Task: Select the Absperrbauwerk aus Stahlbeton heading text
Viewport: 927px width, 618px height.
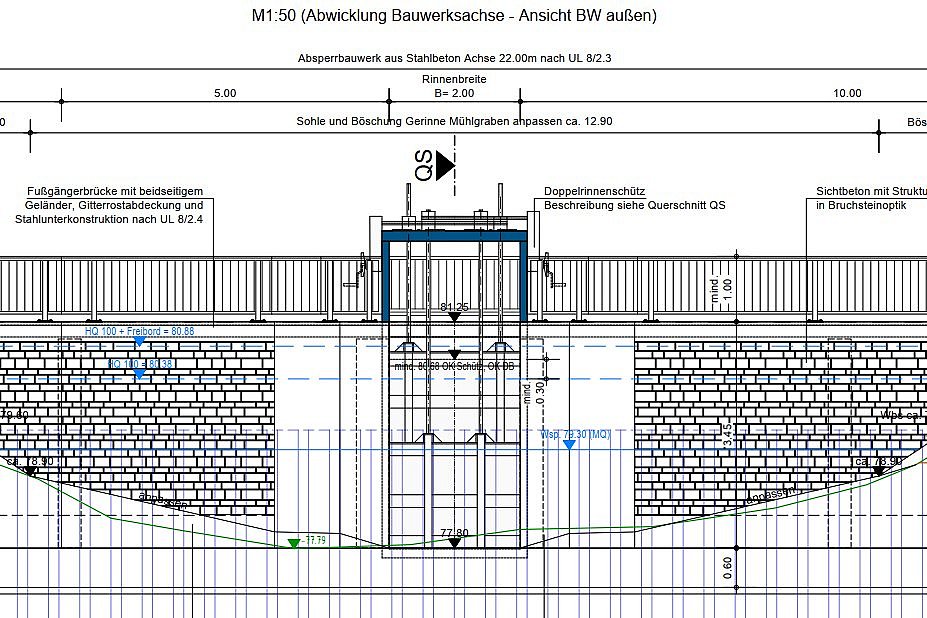Action: click(x=454, y=59)
